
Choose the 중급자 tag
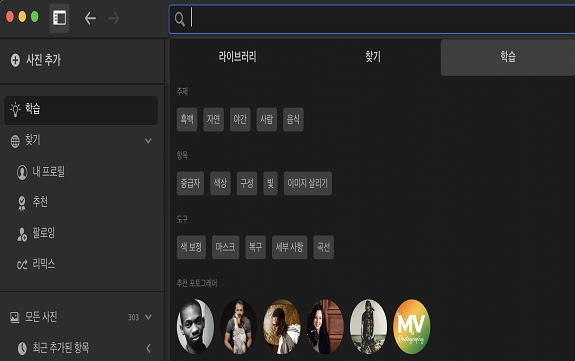point(190,183)
